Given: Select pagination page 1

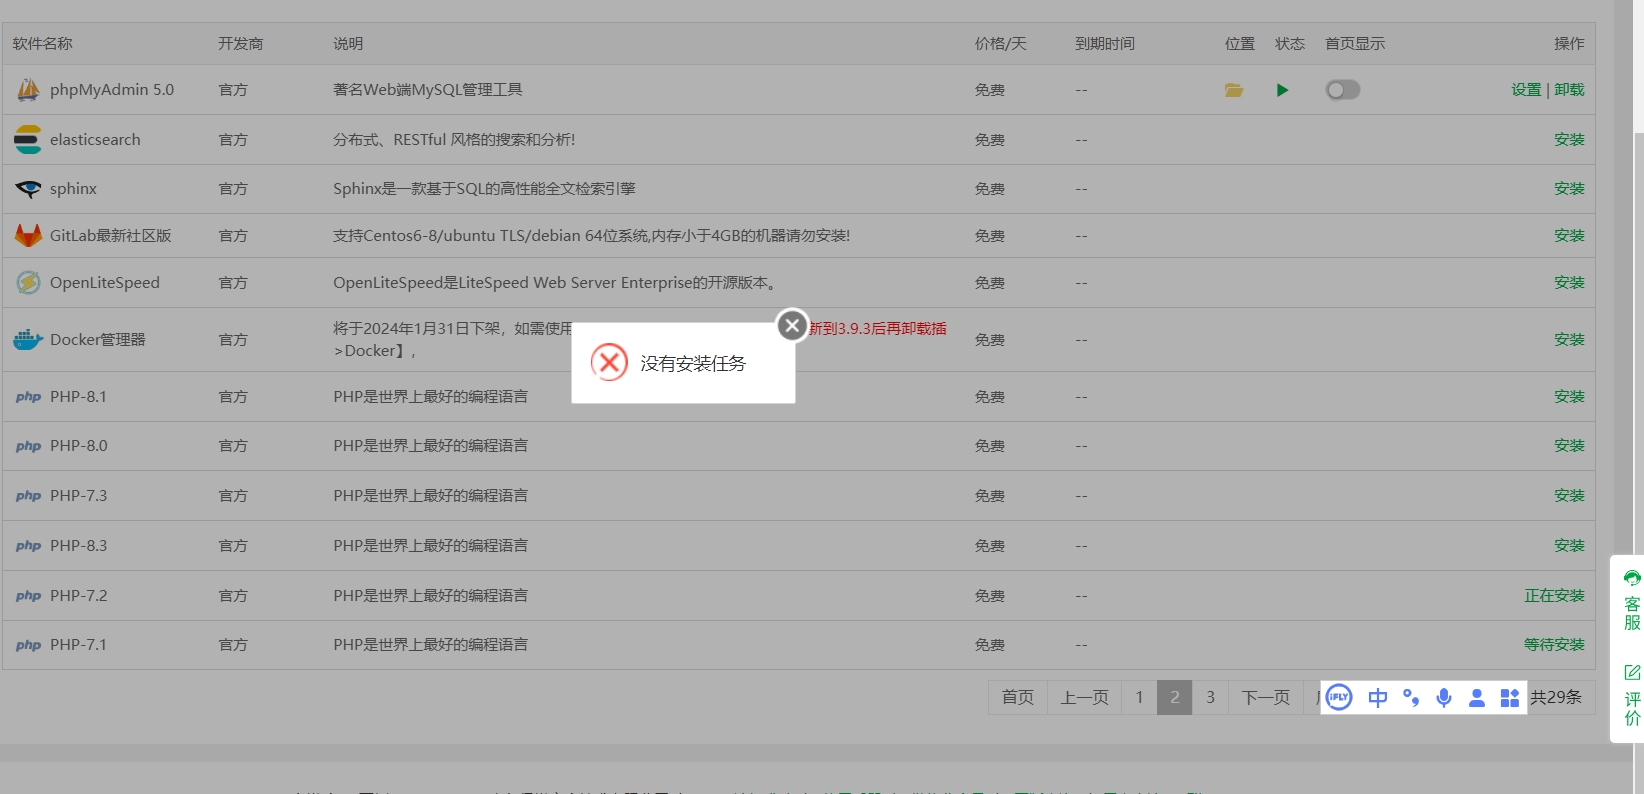Looking at the screenshot, I should (x=1139, y=697).
